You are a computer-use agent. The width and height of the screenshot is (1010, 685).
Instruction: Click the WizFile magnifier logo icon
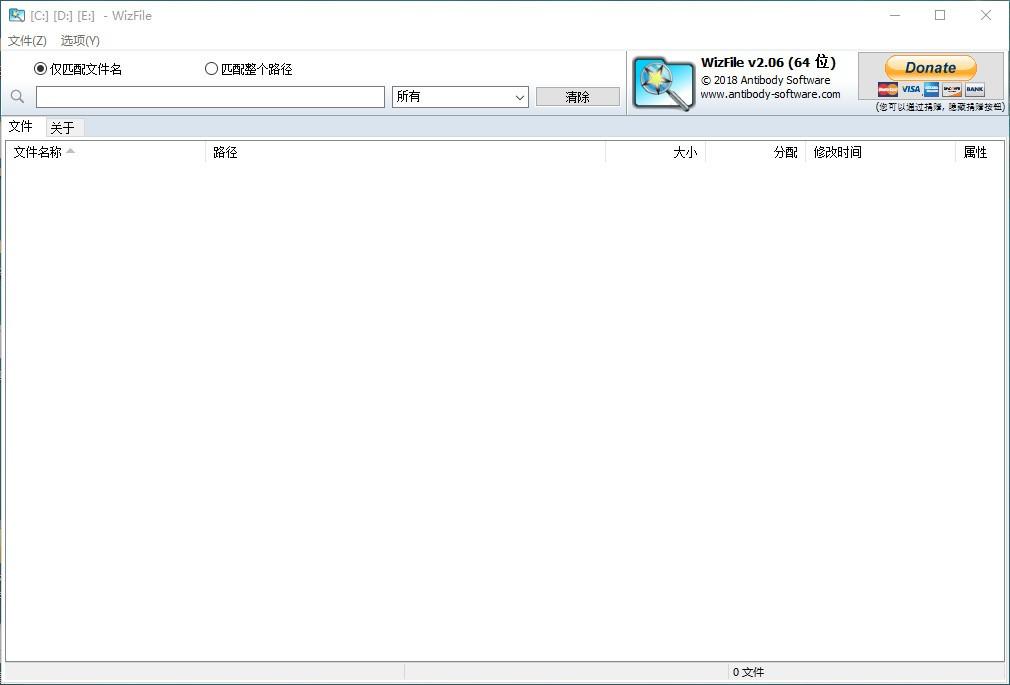tap(663, 84)
